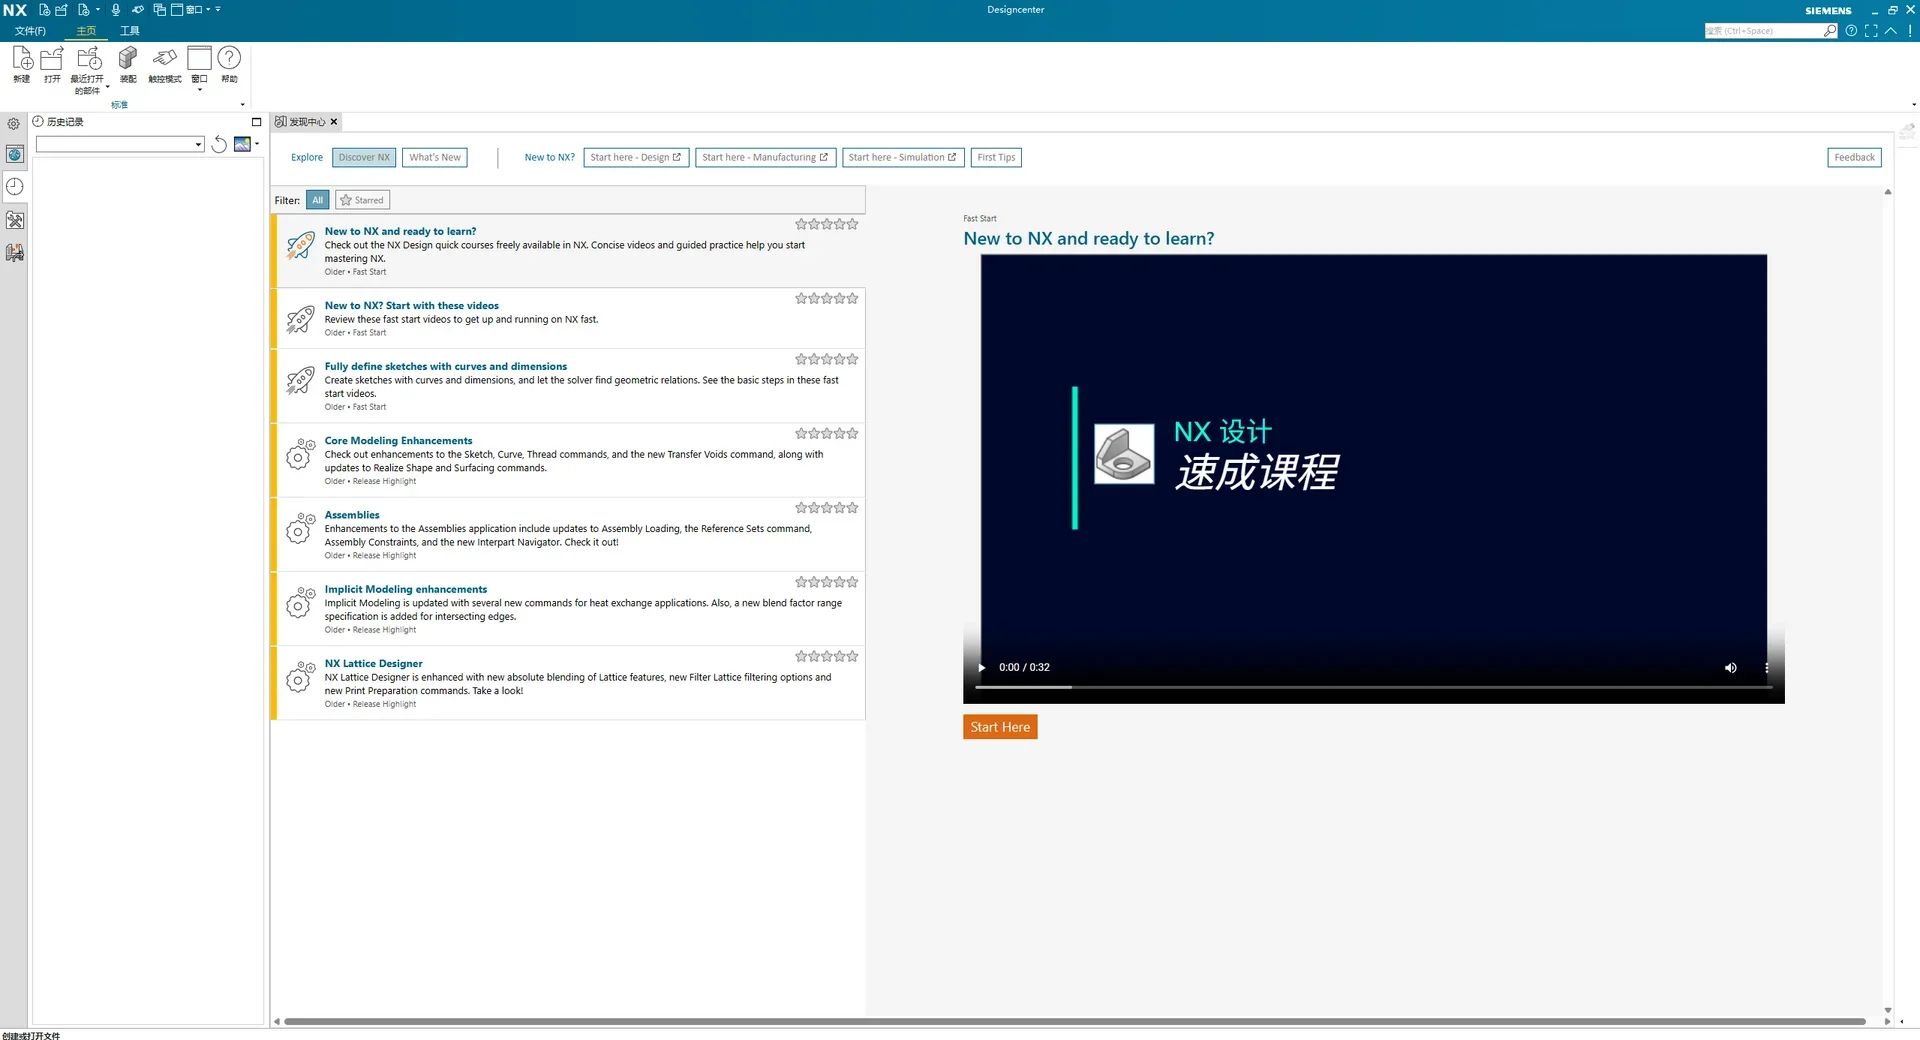
Task: Click the microphone icon in the quick access toolbar
Action: point(117,9)
